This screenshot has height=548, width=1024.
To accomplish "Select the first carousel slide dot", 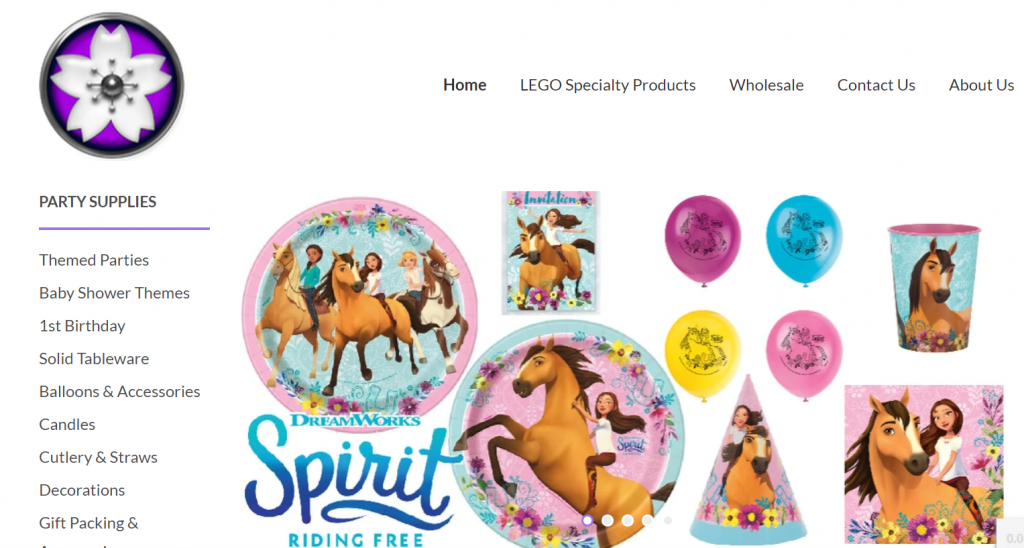I will coord(587,521).
